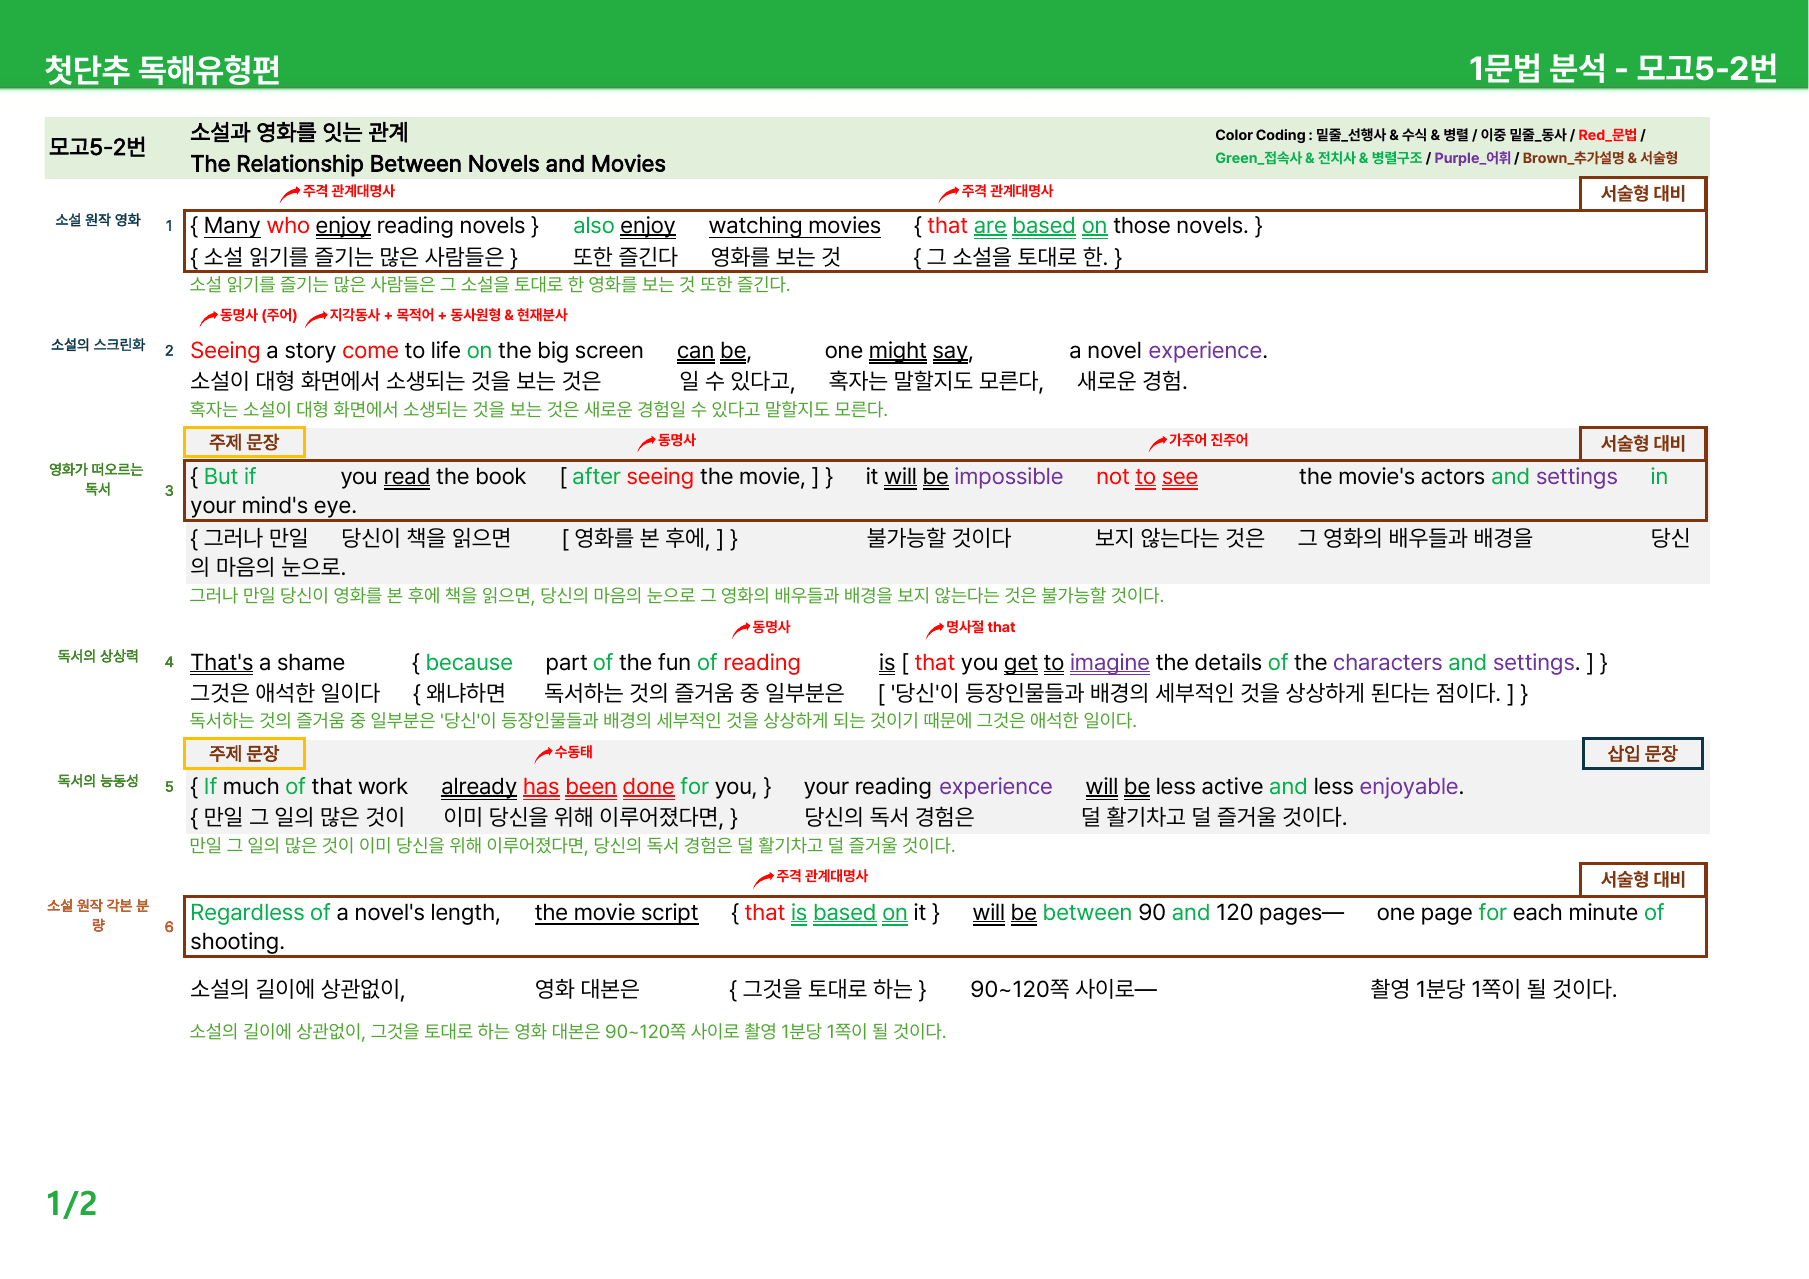Click the underlined phrase 'the movie script'
This screenshot has height=1279, width=1809.
616,913
